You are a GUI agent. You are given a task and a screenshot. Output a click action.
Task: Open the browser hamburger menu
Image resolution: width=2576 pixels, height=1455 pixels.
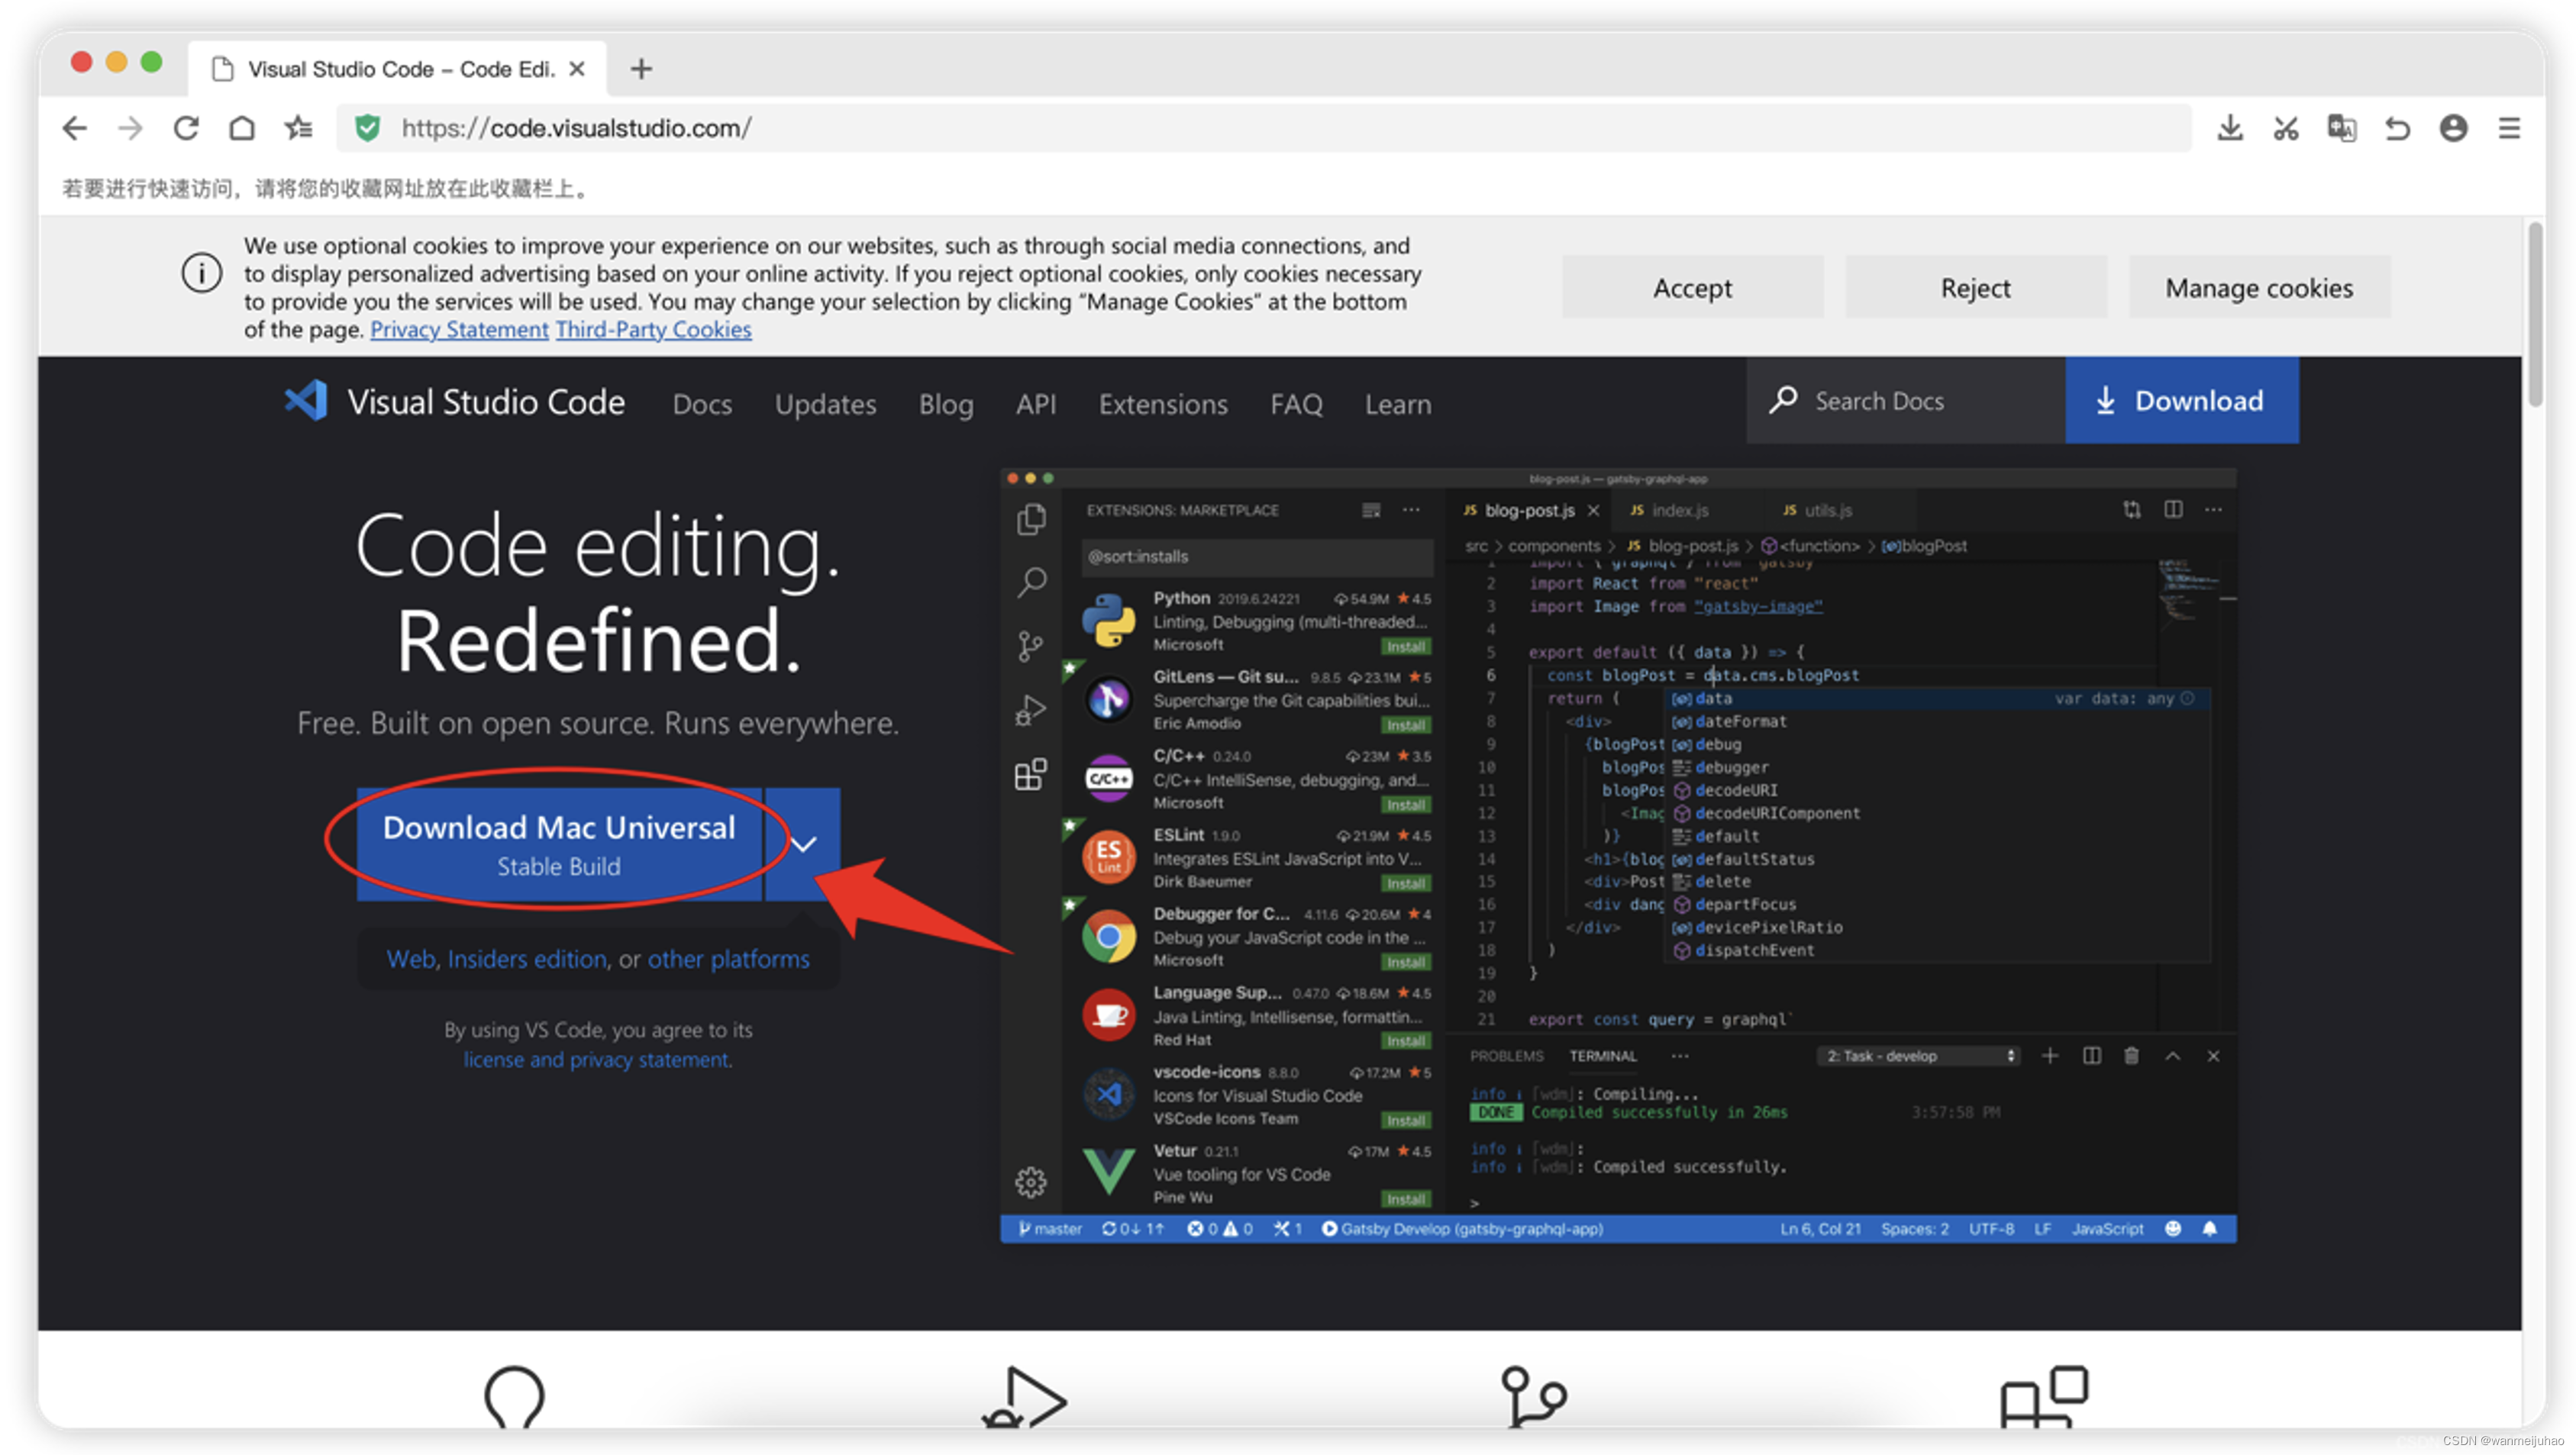pos(2509,128)
